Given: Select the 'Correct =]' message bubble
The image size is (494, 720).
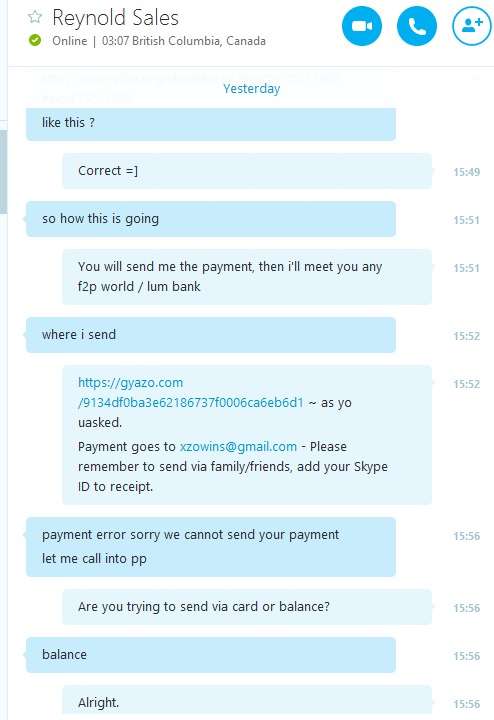Looking at the screenshot, I should (247, 171).
